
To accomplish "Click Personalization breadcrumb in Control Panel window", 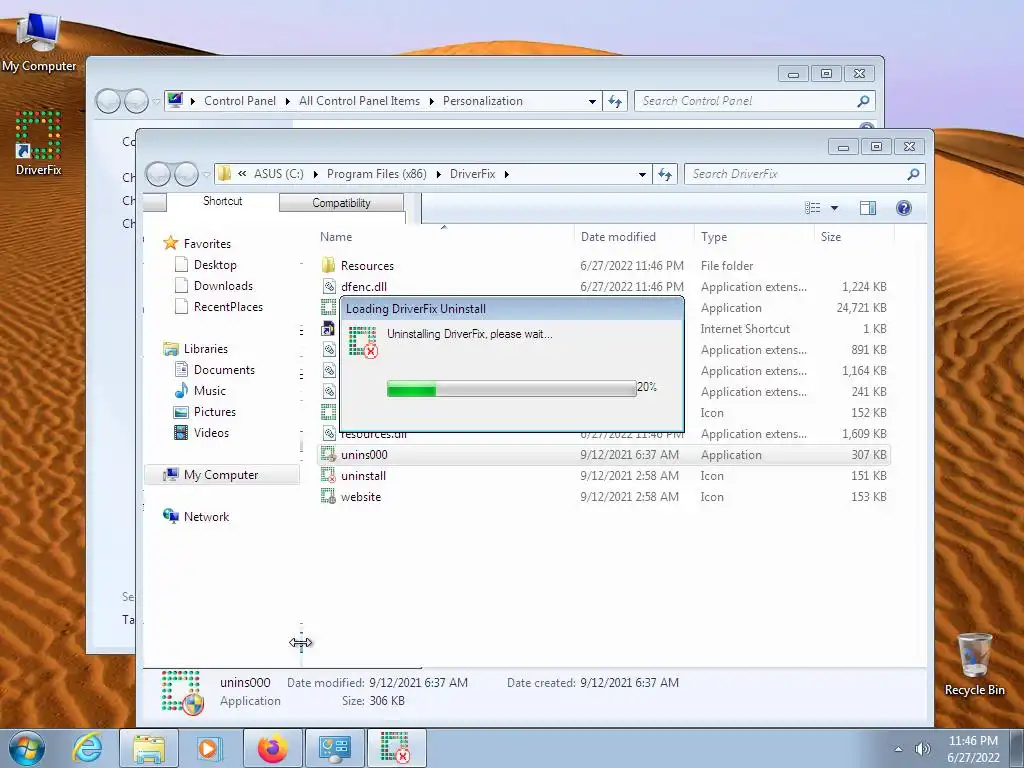I will pyautogui.click(x=483, y=101).
